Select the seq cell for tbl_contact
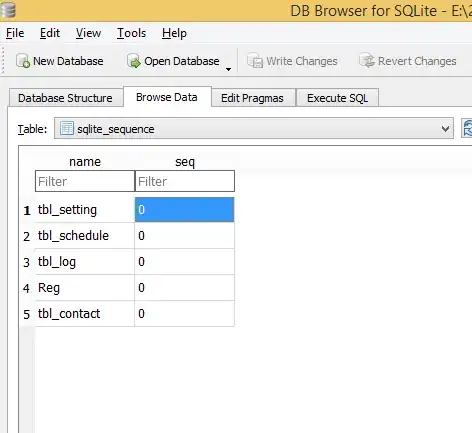This screenshot has width=472, height=433. tap(184, 313)
